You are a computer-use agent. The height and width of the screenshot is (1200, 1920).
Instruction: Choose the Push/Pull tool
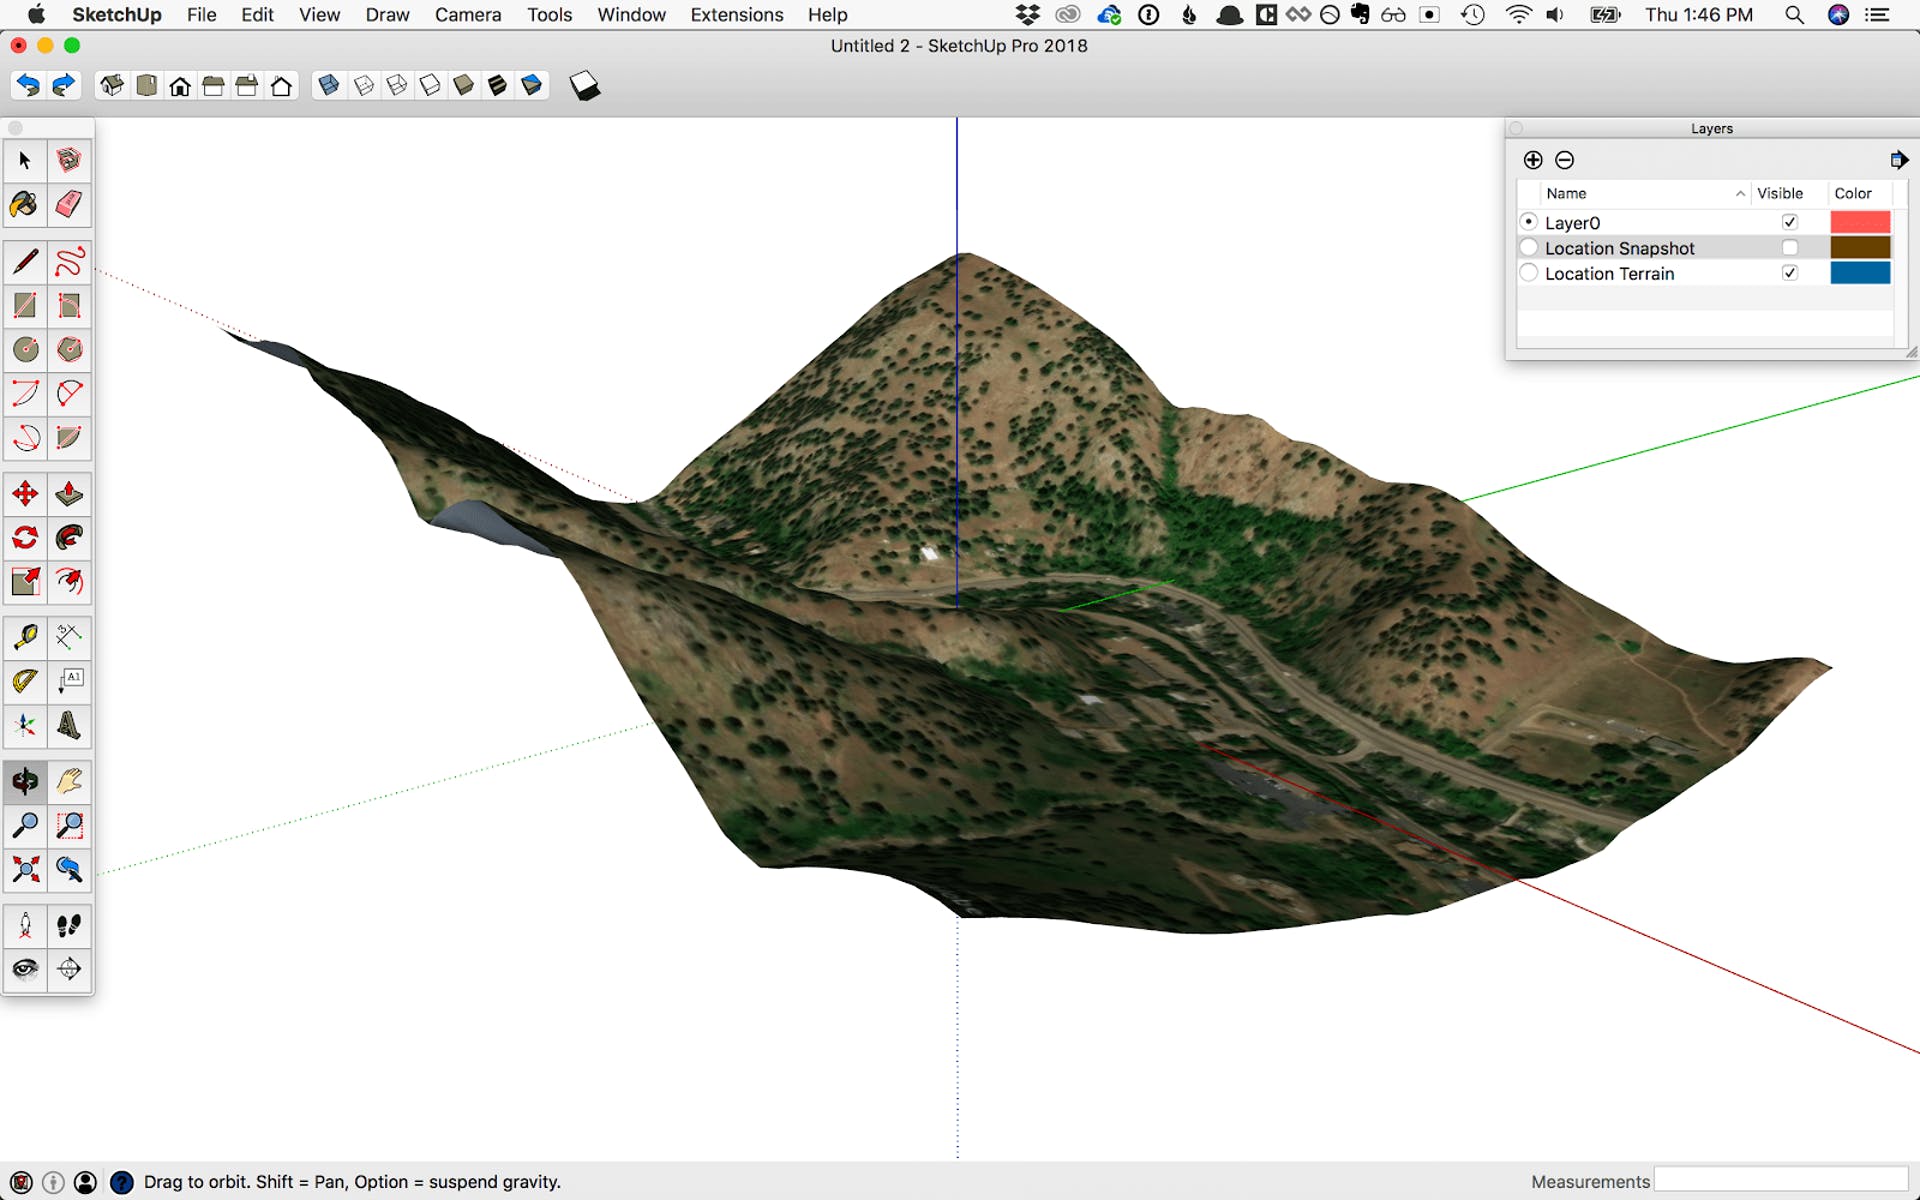click(69, 494)
